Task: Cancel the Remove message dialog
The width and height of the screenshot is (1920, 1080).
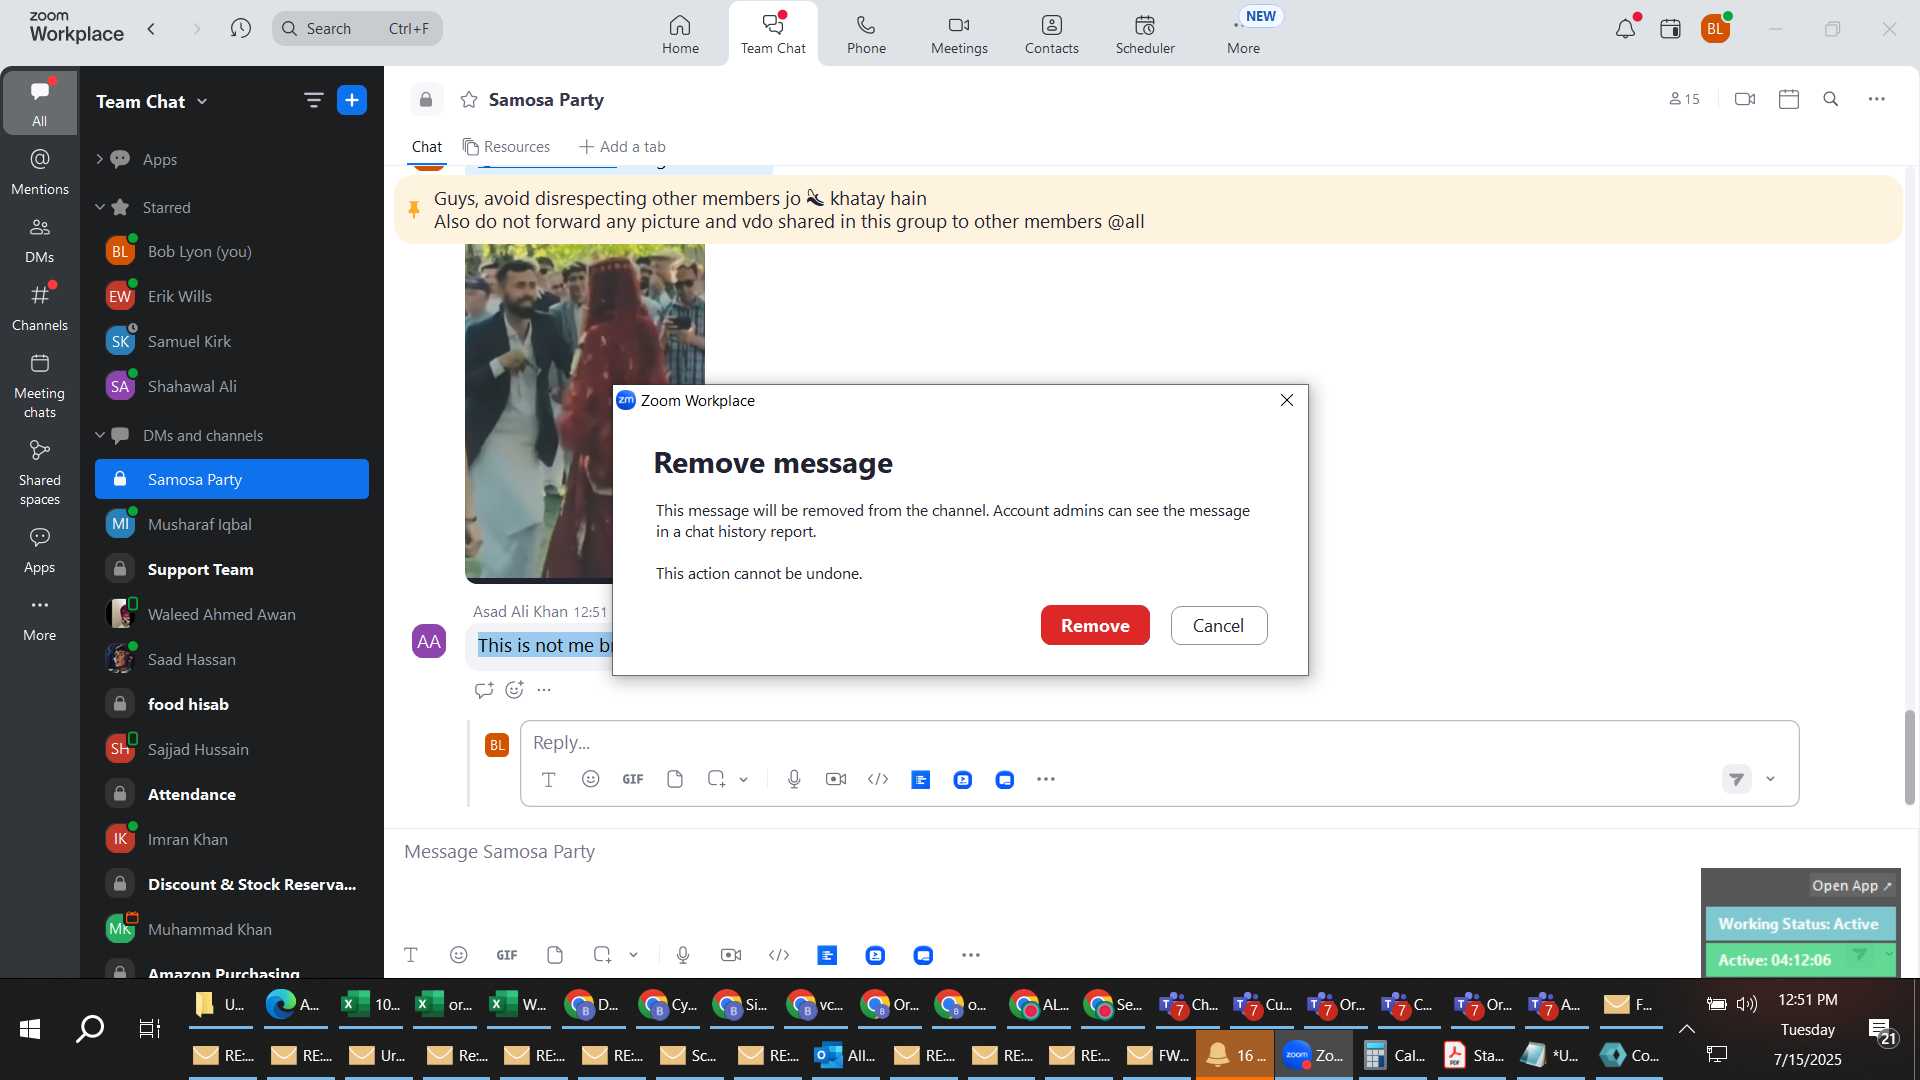Action: (1218, 625)
